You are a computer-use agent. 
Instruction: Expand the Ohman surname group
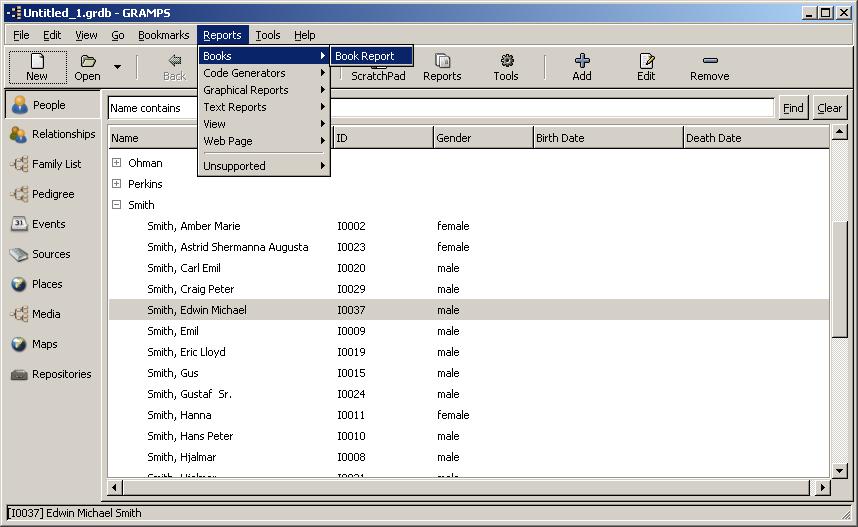(x=117, y=163)
